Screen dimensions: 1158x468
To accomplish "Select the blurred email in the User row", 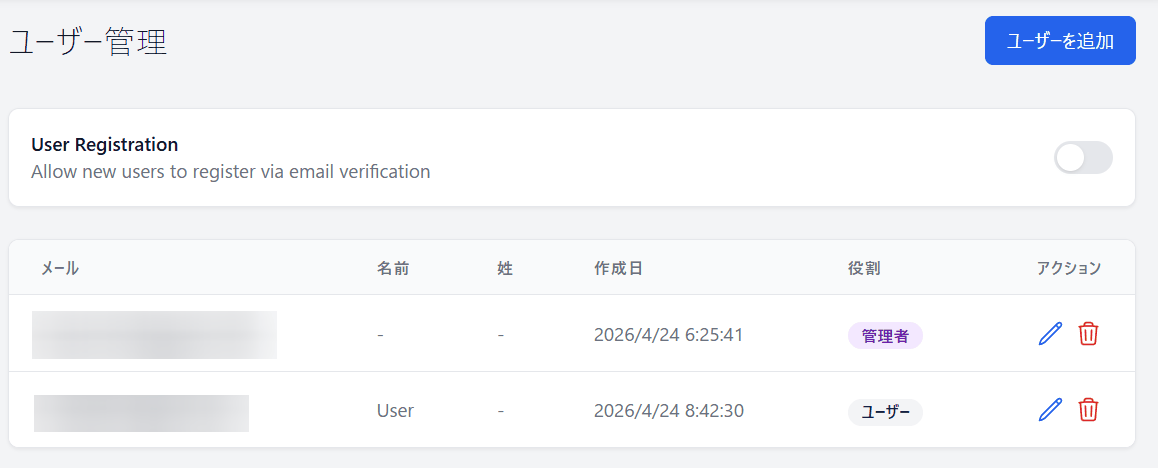I will click(x=141, y=413).
